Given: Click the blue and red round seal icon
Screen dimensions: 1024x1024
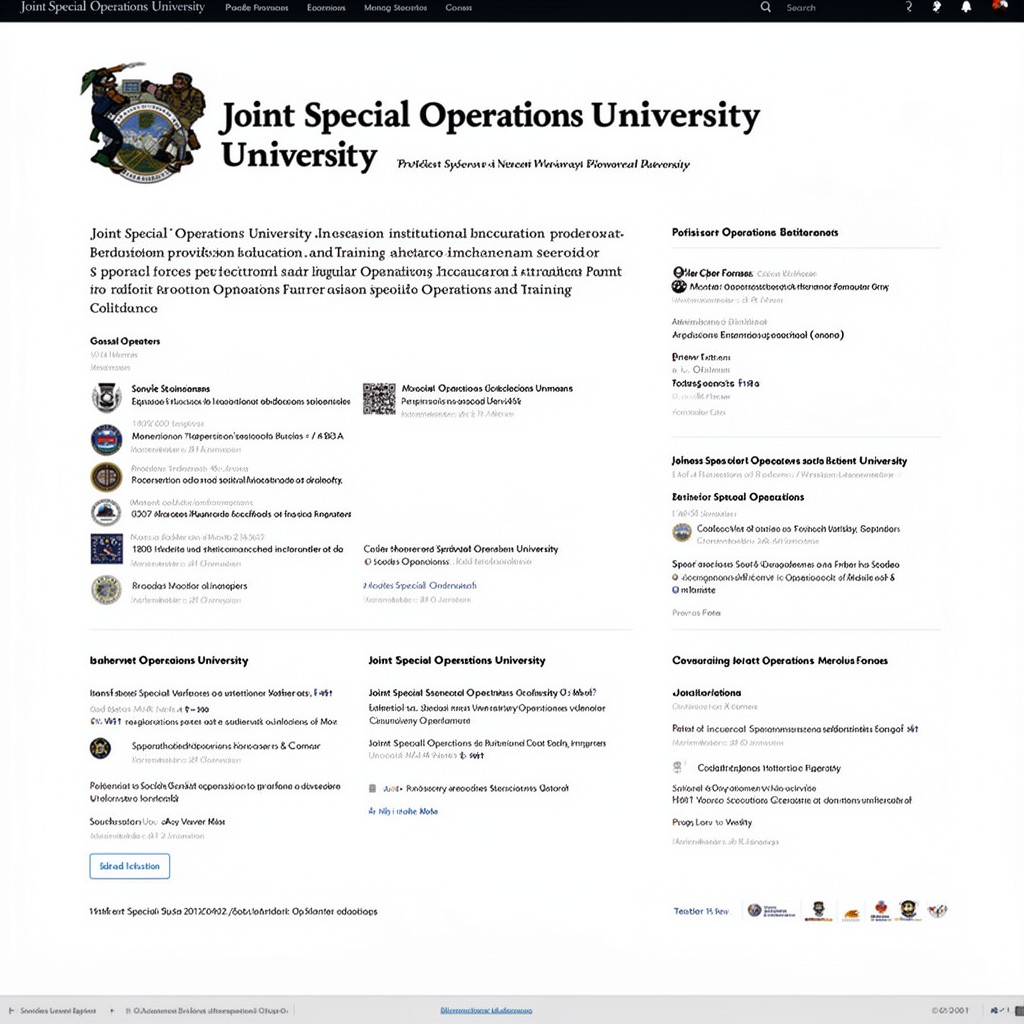Looking at the screenshot, I should 106,440.
